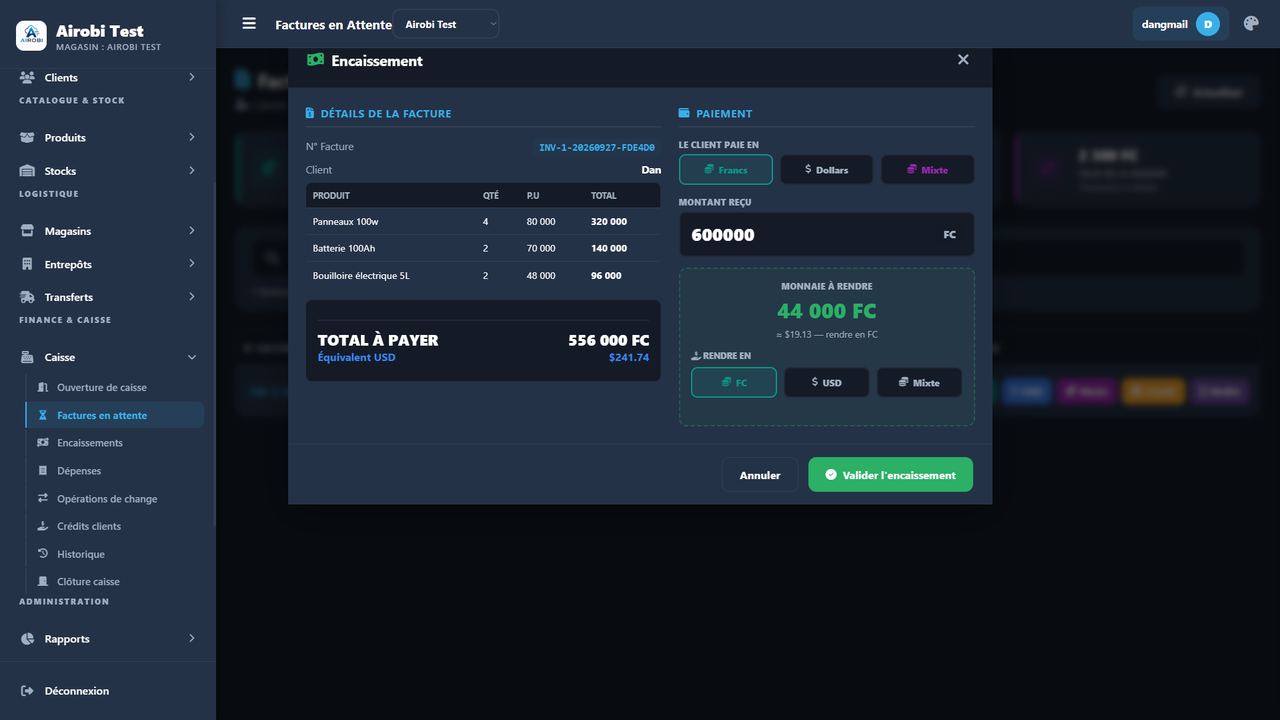Click Valider l'encaissement button

point(890,475)
